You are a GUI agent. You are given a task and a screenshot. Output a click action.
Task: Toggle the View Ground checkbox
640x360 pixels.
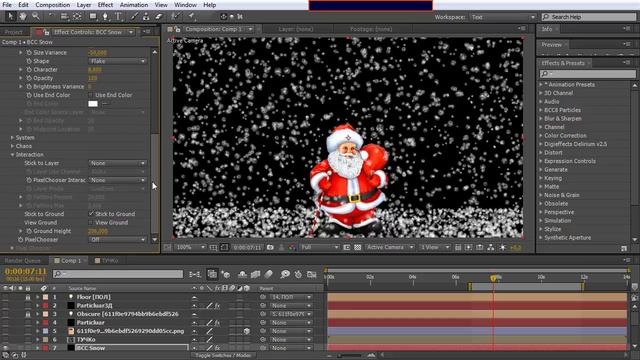(91, 222)
